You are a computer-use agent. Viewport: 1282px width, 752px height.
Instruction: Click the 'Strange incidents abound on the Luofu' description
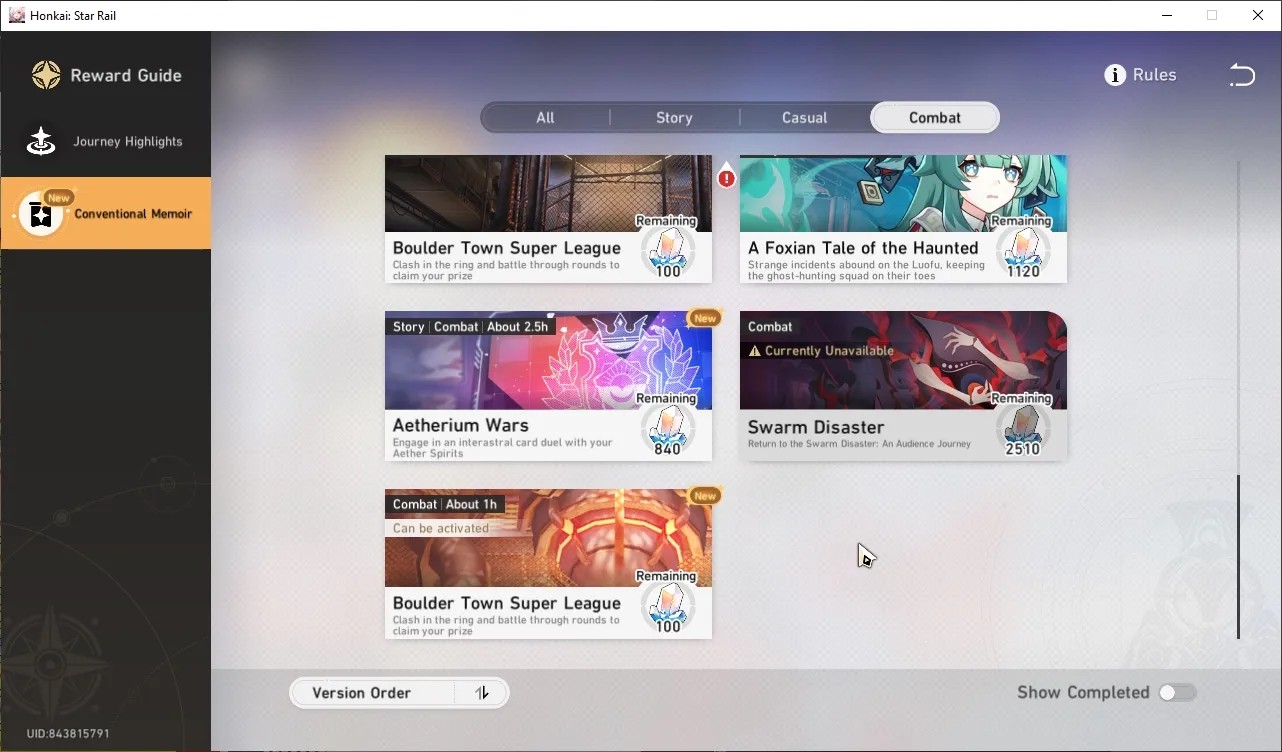(866, 271)
